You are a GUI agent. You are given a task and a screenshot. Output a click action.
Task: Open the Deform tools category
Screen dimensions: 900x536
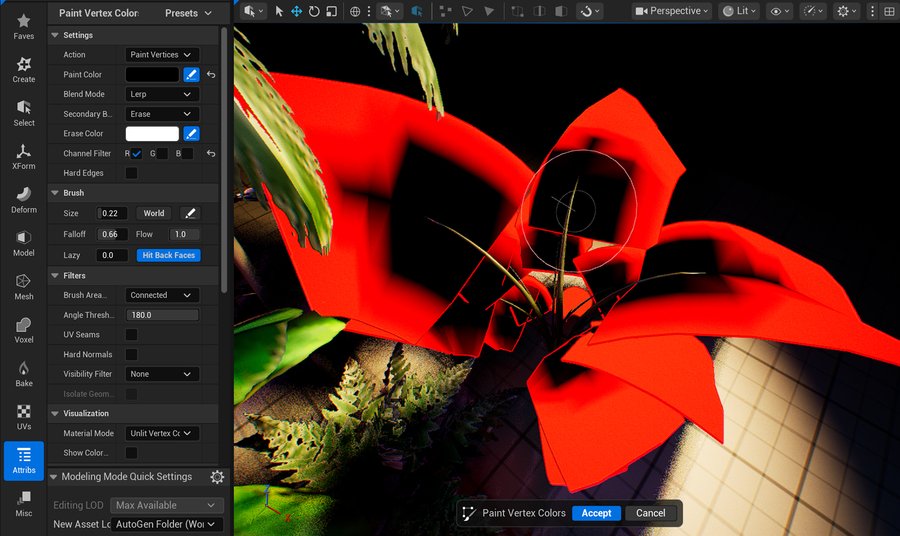pyautogui.click(x=23, y=200)
